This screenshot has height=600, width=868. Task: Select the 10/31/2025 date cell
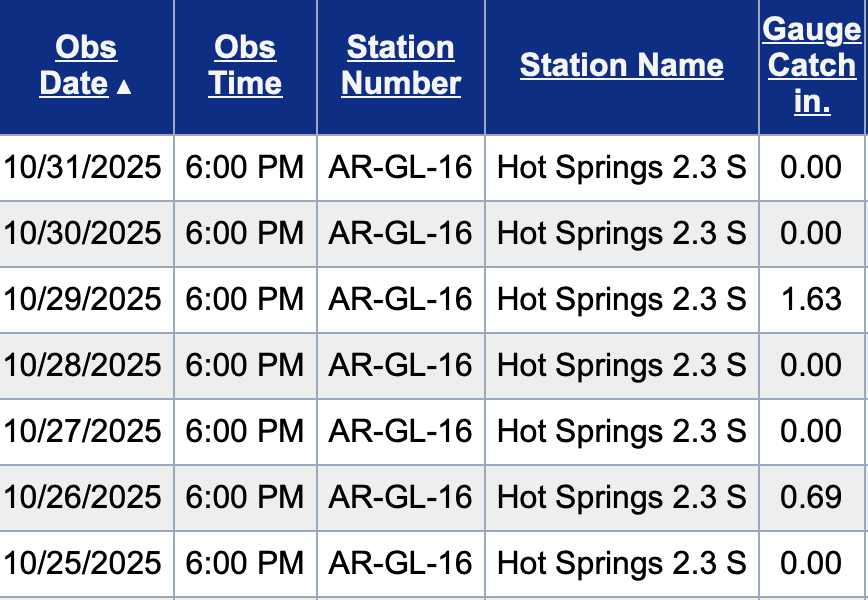(x=82, y=167)
